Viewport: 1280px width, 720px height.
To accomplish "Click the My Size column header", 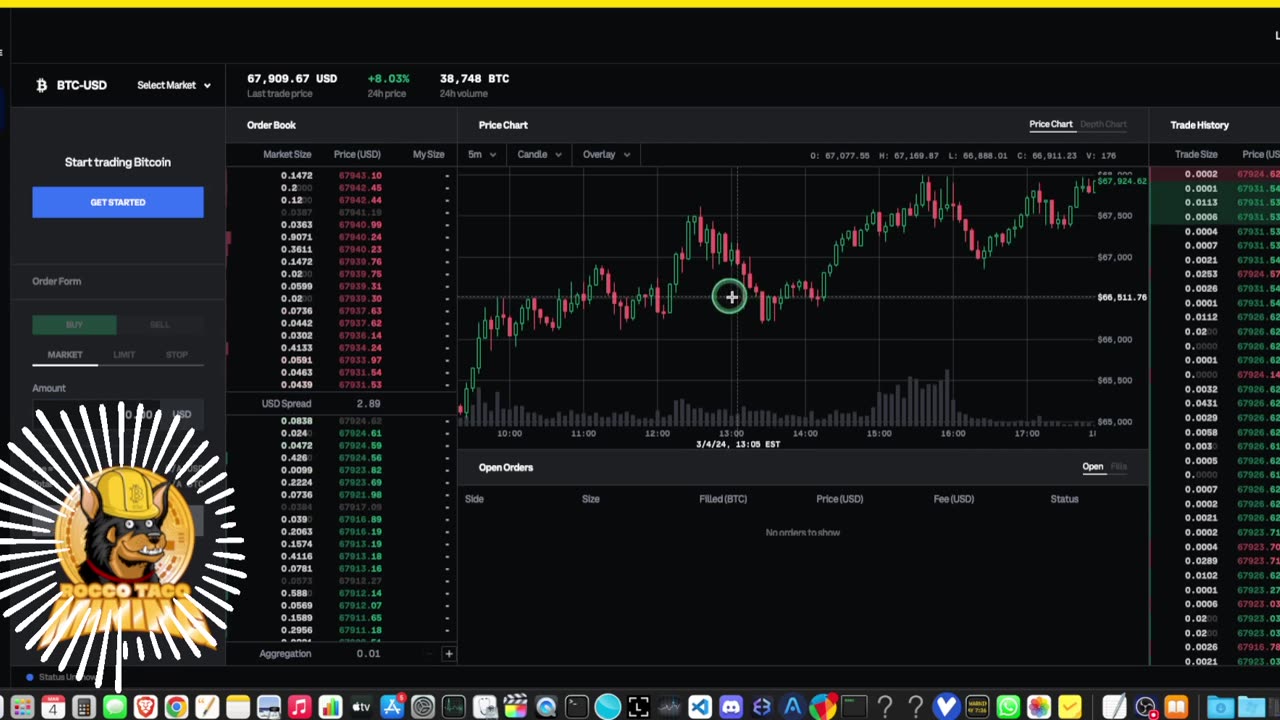I will pos(428,154).
